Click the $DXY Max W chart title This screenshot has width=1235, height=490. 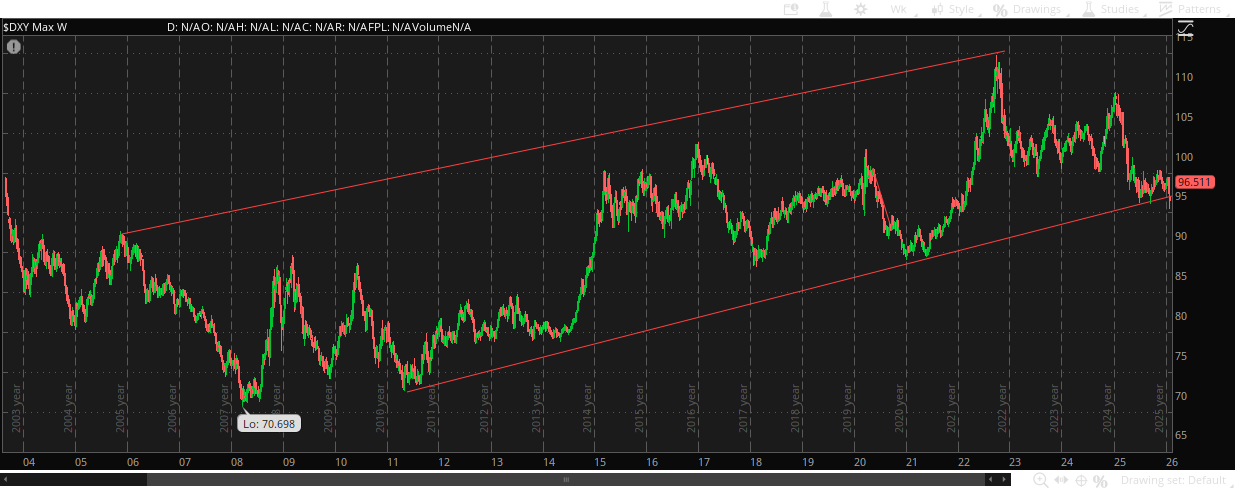click(x=35, y=27)
